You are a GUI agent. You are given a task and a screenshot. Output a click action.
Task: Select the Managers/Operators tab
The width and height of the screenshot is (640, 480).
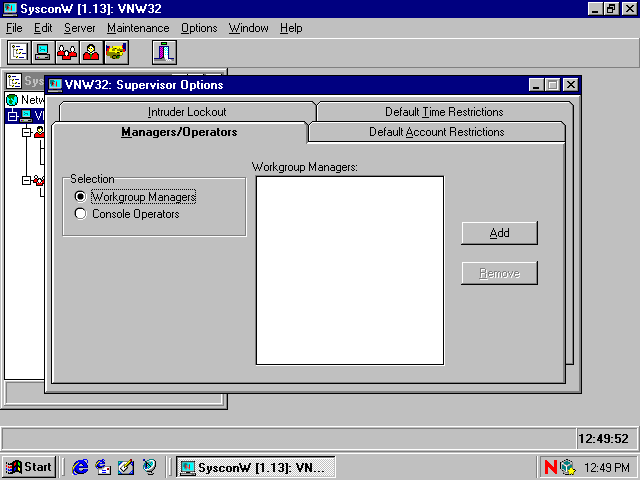179,132
